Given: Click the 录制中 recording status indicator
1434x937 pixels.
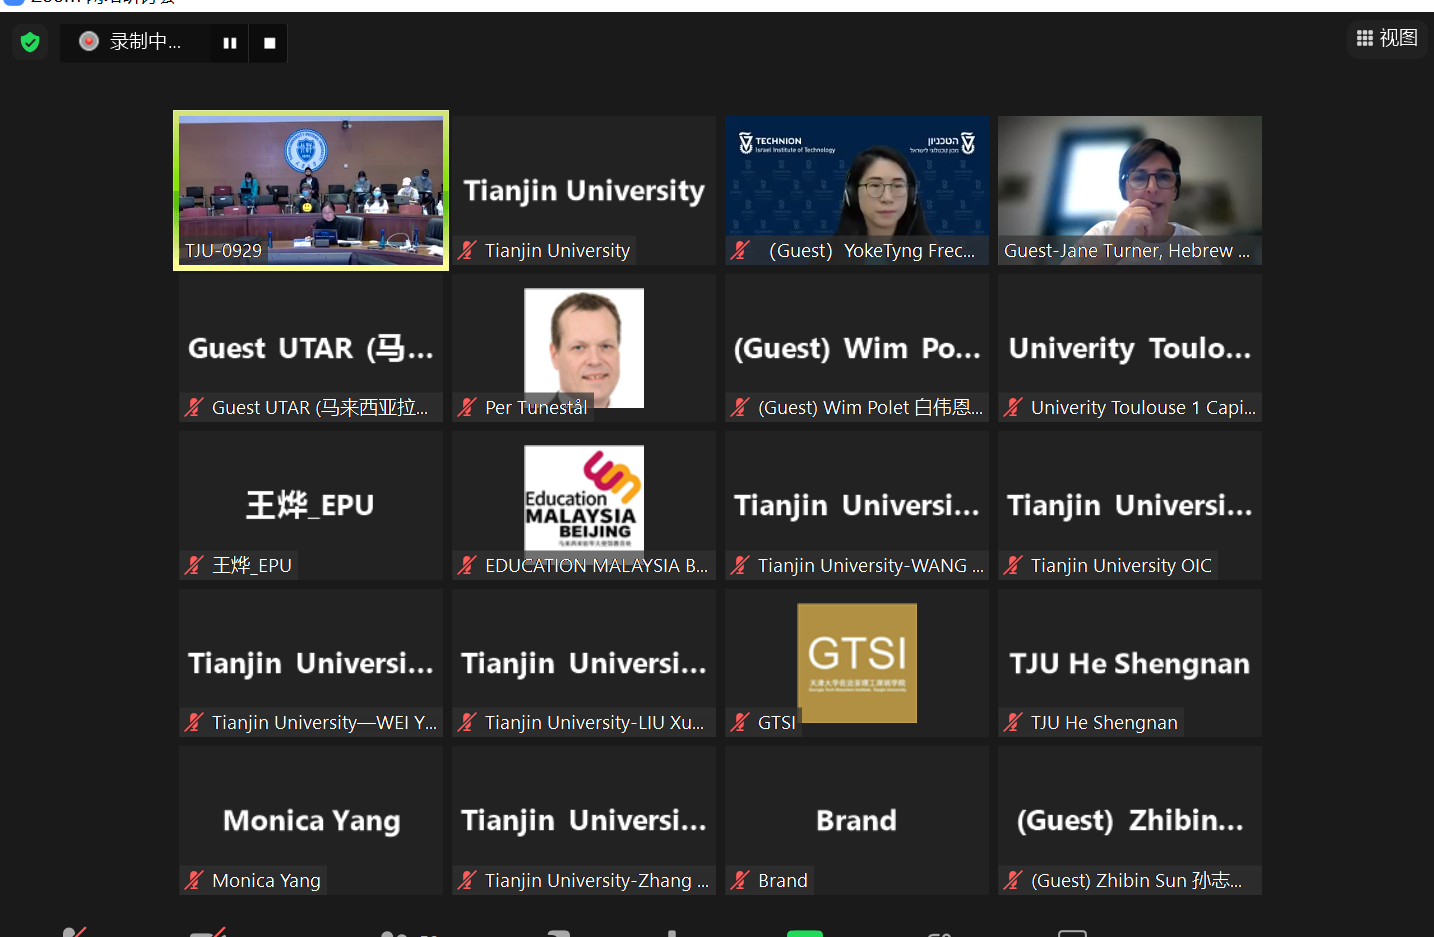Looking at the screenshot, I should tap(133, 42).
